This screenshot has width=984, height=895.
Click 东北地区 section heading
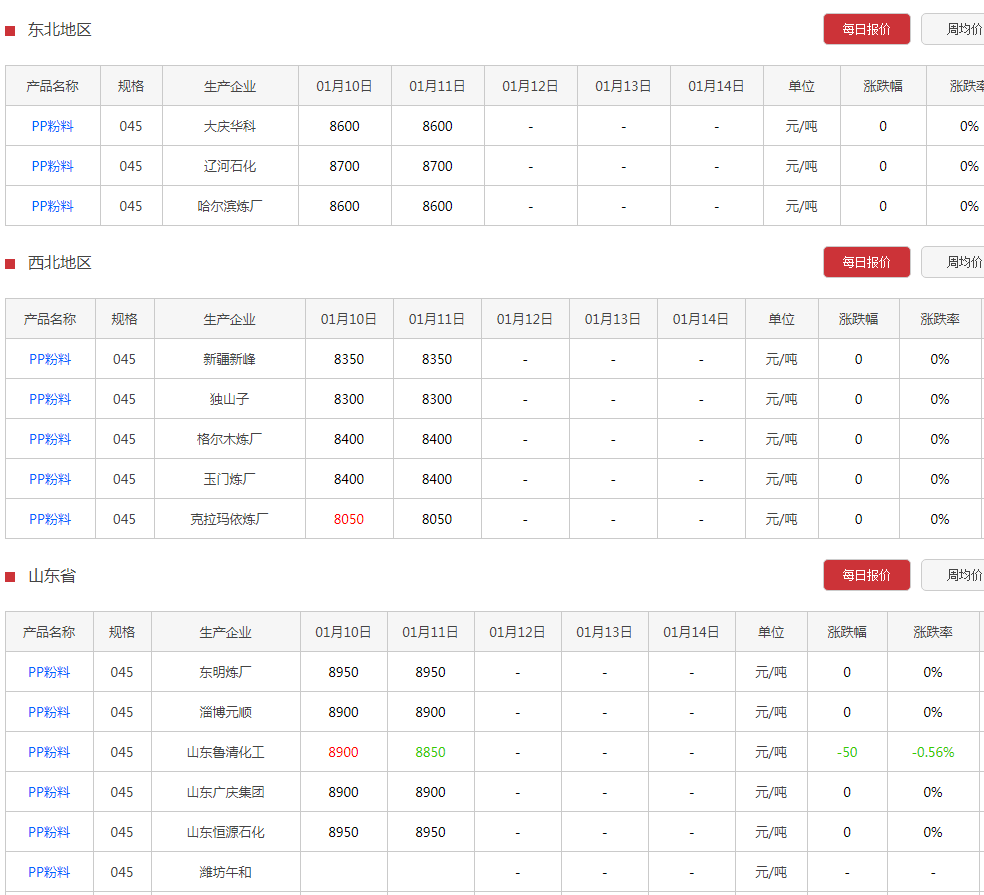tap(60, 29)
